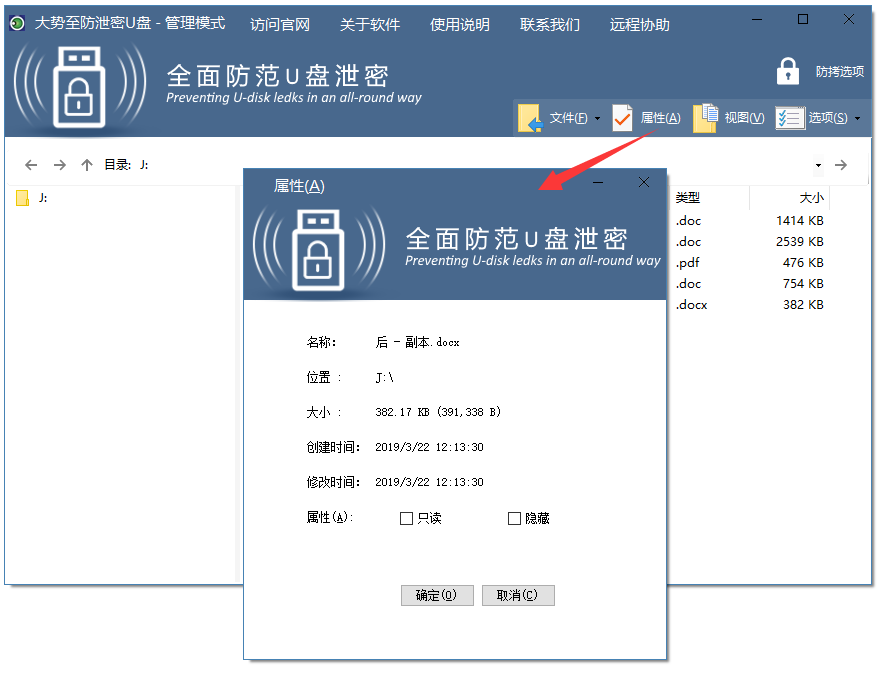This screenshot has height=697, width=878.
Task: Open the 使用说明 menu item
Action: [x=460, y=24]
